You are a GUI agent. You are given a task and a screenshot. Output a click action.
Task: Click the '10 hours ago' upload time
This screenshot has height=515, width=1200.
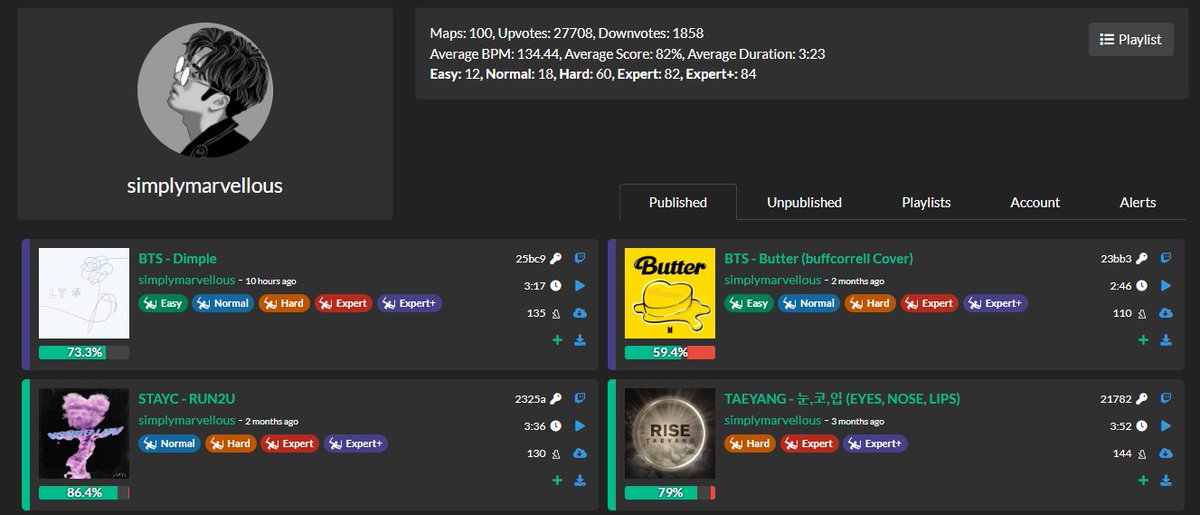point(270,281)
